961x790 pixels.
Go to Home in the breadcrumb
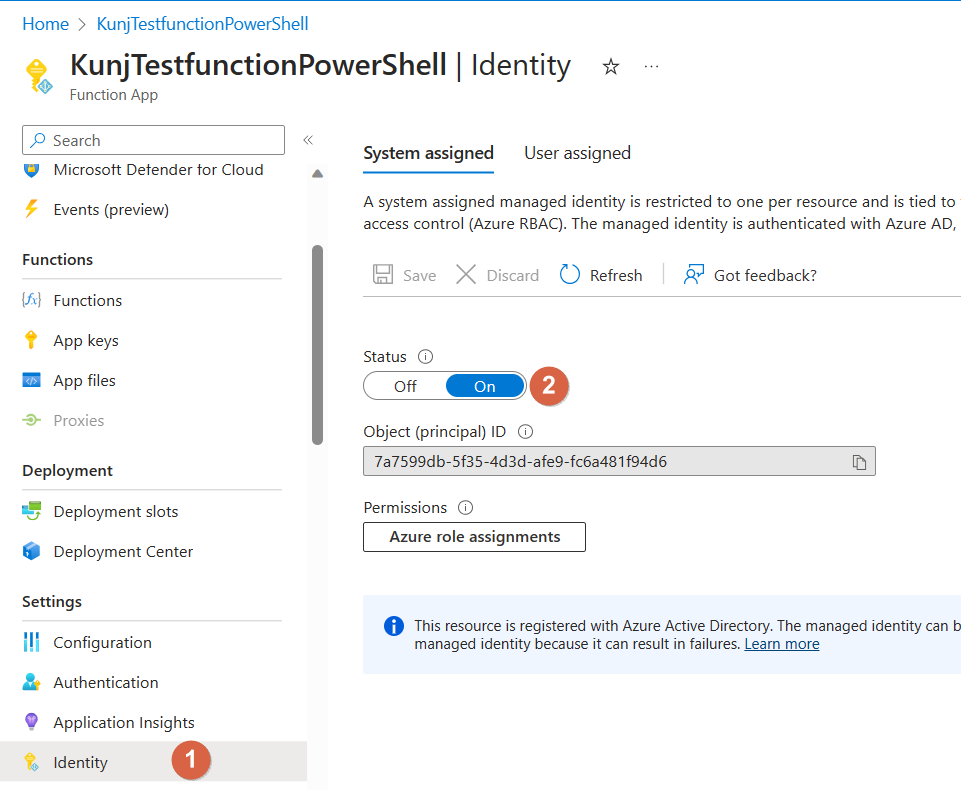pyautogui.click(x=45, y=24)
